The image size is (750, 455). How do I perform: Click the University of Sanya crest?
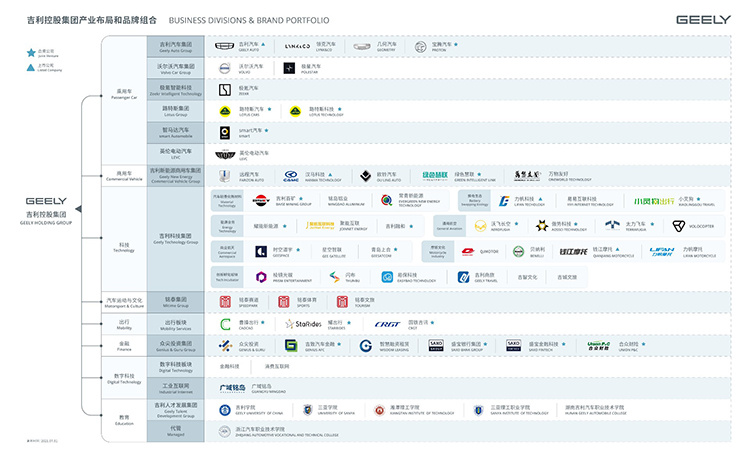click(308, 410)
